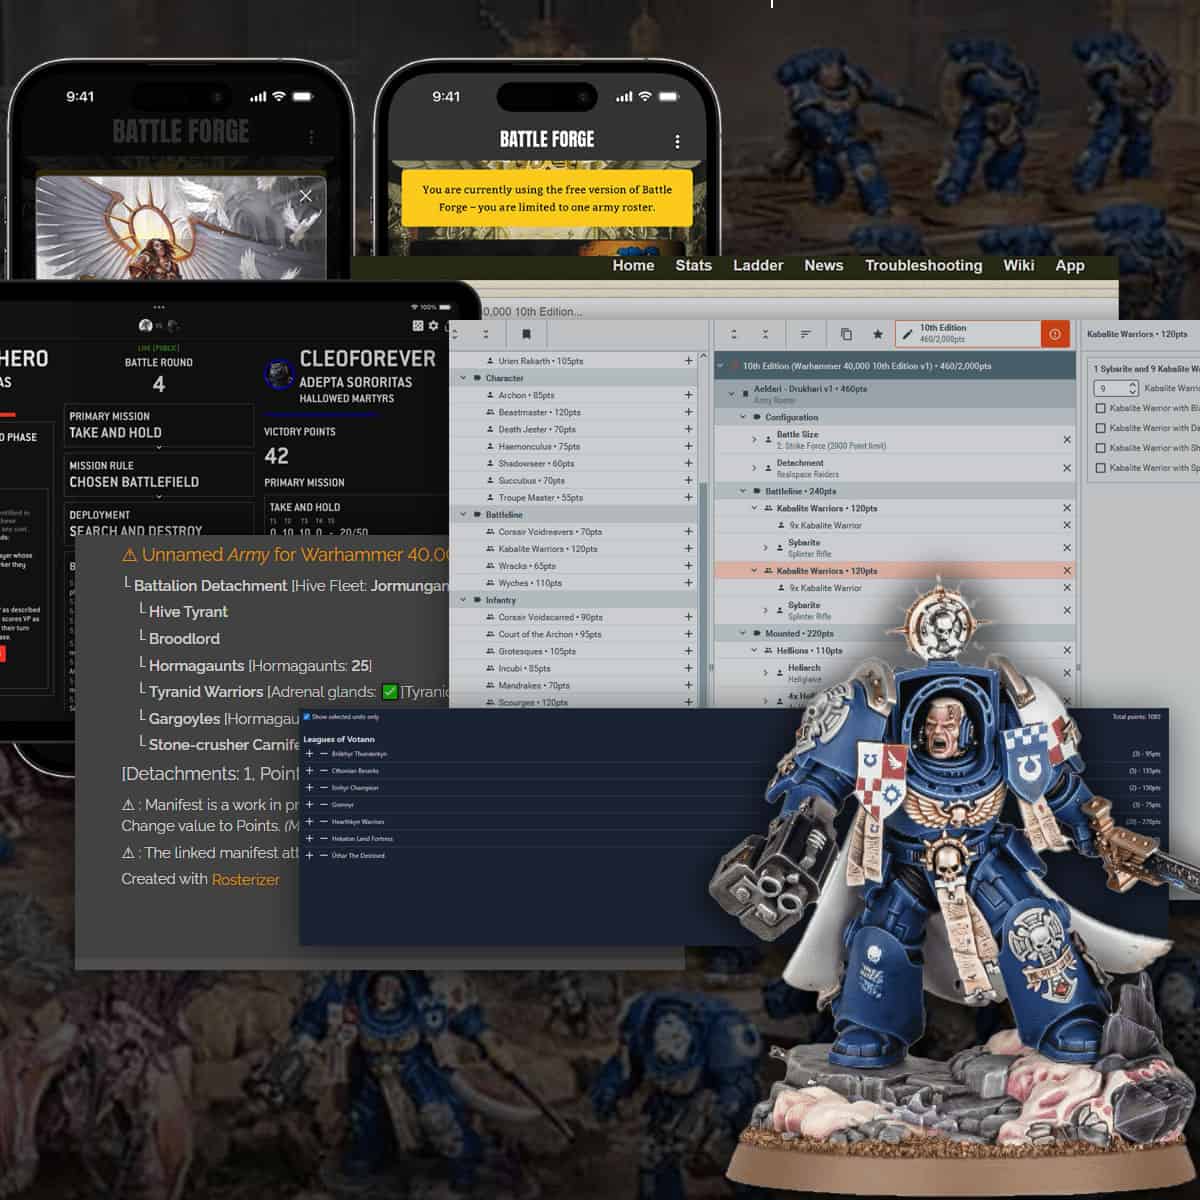
Task: Remove Ûthar The Destined with minus
Action: tap(323, 855)
